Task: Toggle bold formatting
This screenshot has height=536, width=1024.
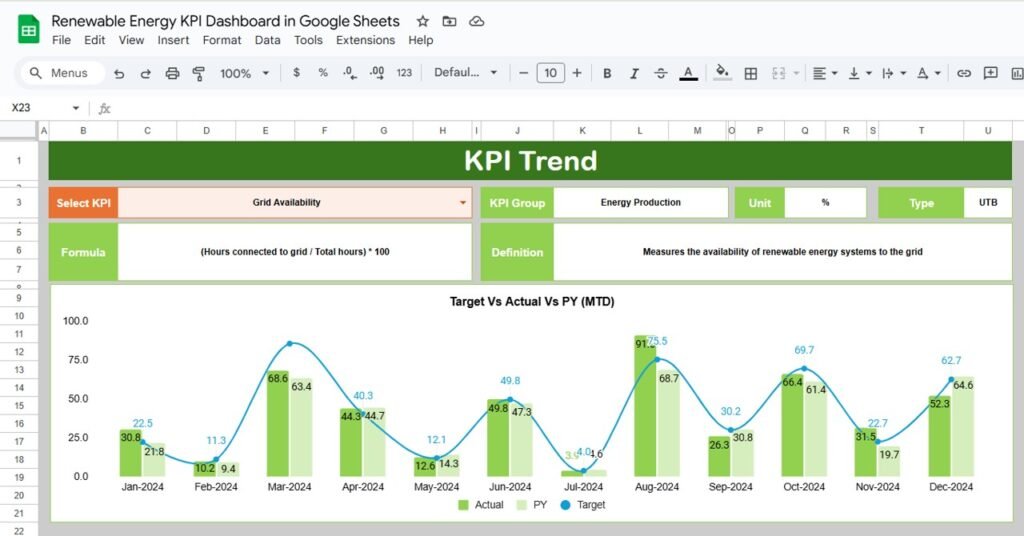Action: tap(607, 73)
